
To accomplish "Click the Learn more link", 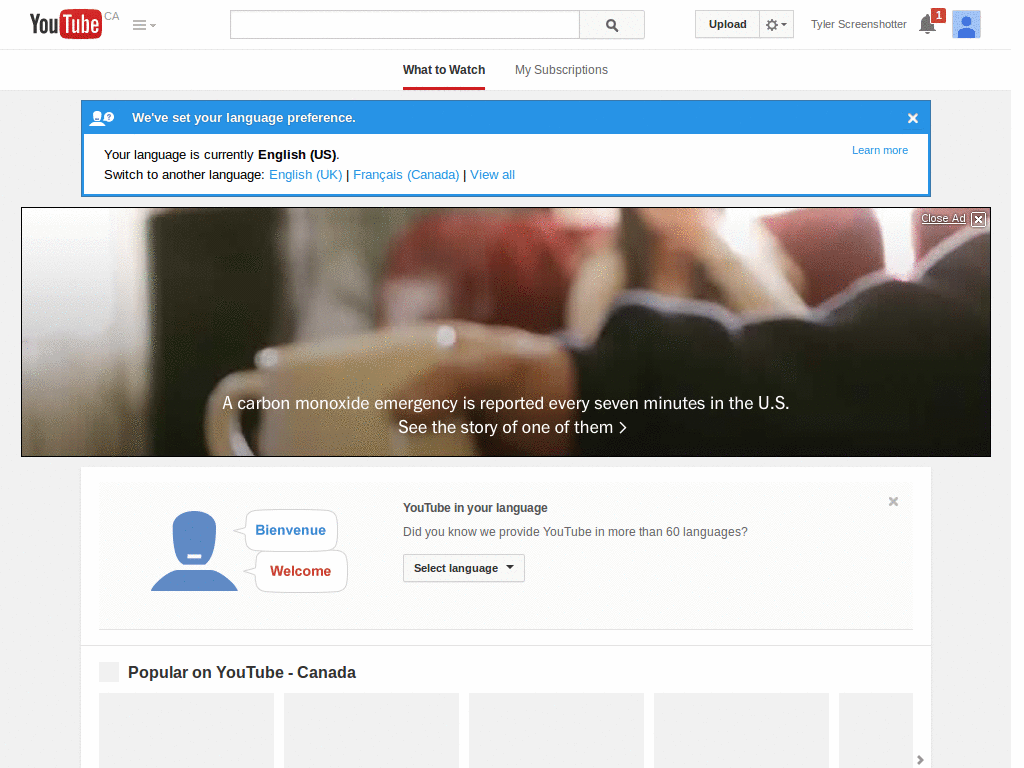I will click(879, 150).
